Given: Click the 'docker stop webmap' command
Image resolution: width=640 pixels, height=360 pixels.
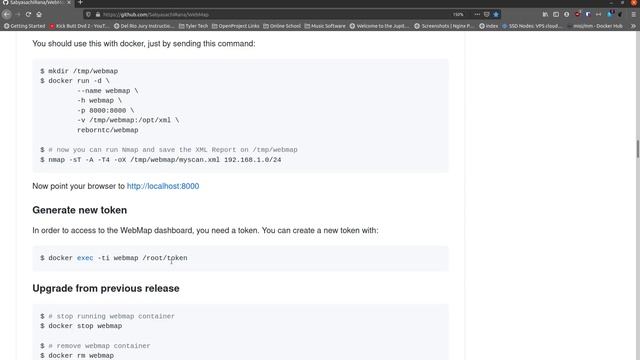Looking at the screenshot, I should [81, 326].
